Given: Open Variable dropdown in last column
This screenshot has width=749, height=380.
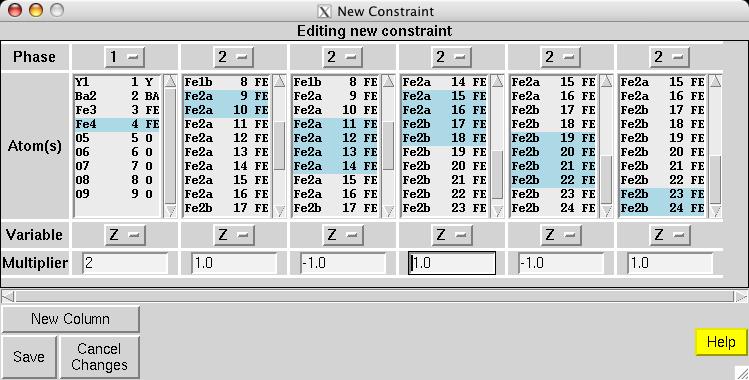Looking at the screenshot, I should [669, 235].
